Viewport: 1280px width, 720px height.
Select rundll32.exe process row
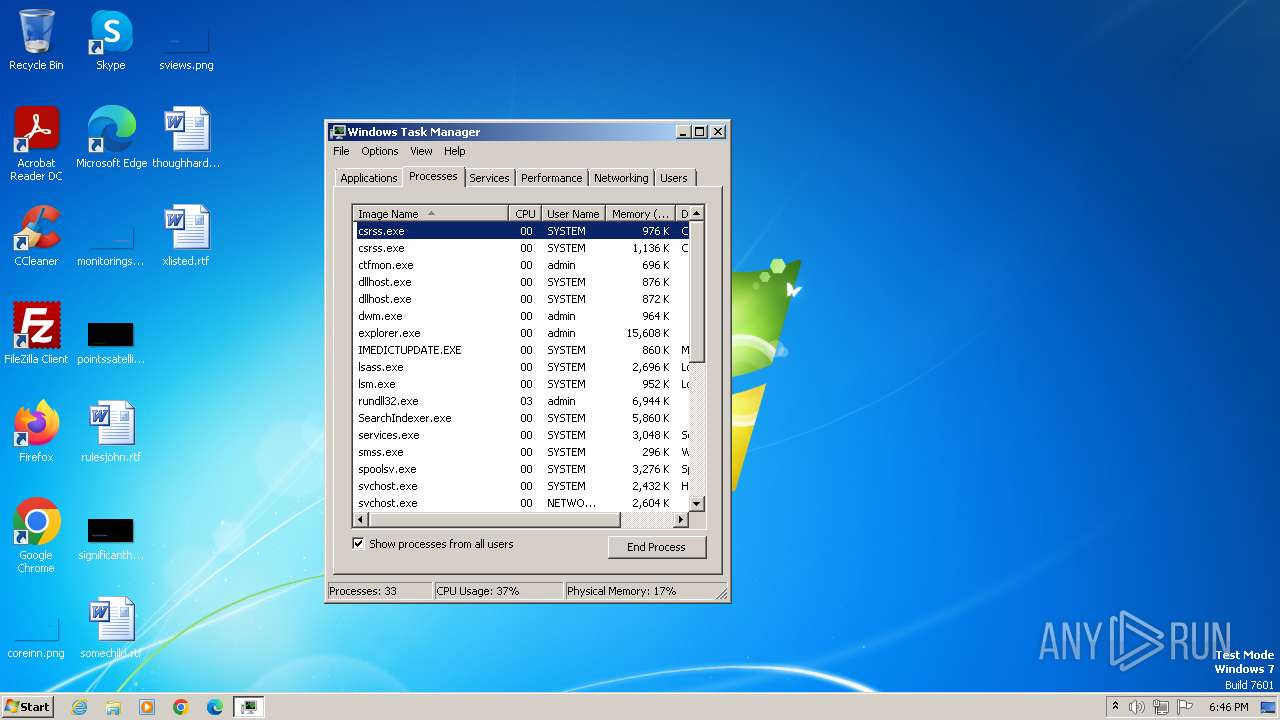pos(521,401)
